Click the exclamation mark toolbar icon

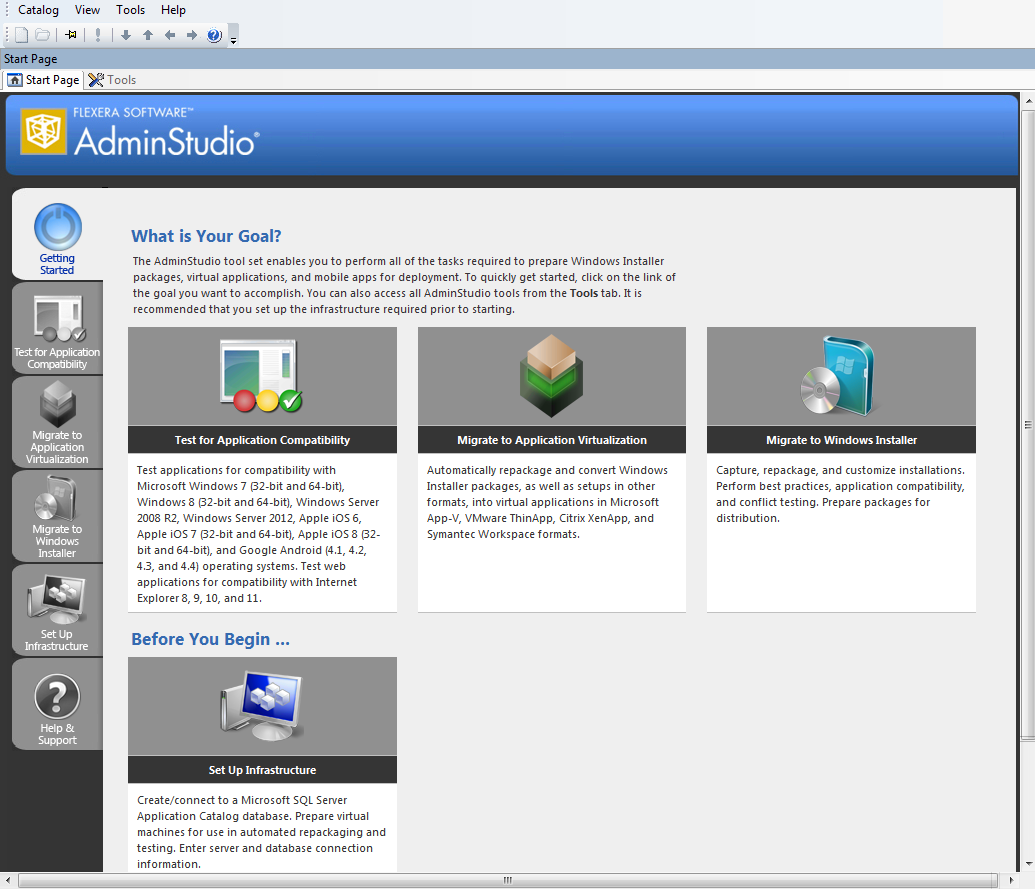click(98, 35)
